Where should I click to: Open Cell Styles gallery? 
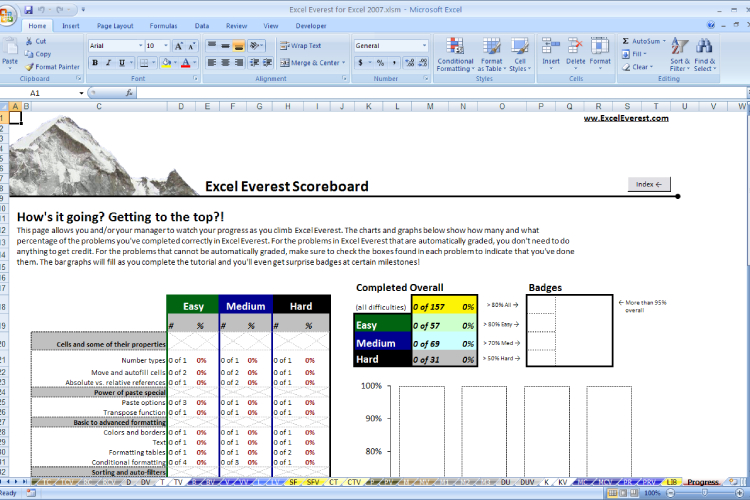(x=520, y=55)
